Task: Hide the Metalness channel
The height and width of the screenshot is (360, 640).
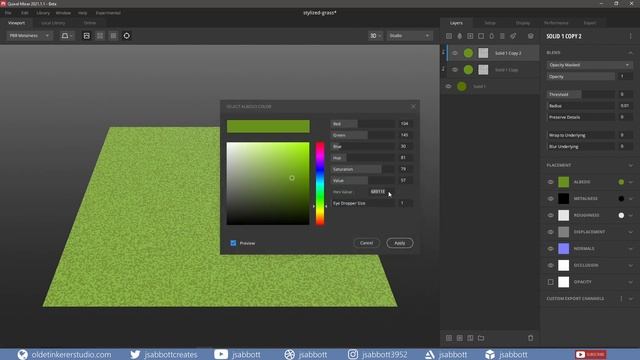Action: click(x=551, y=199)
